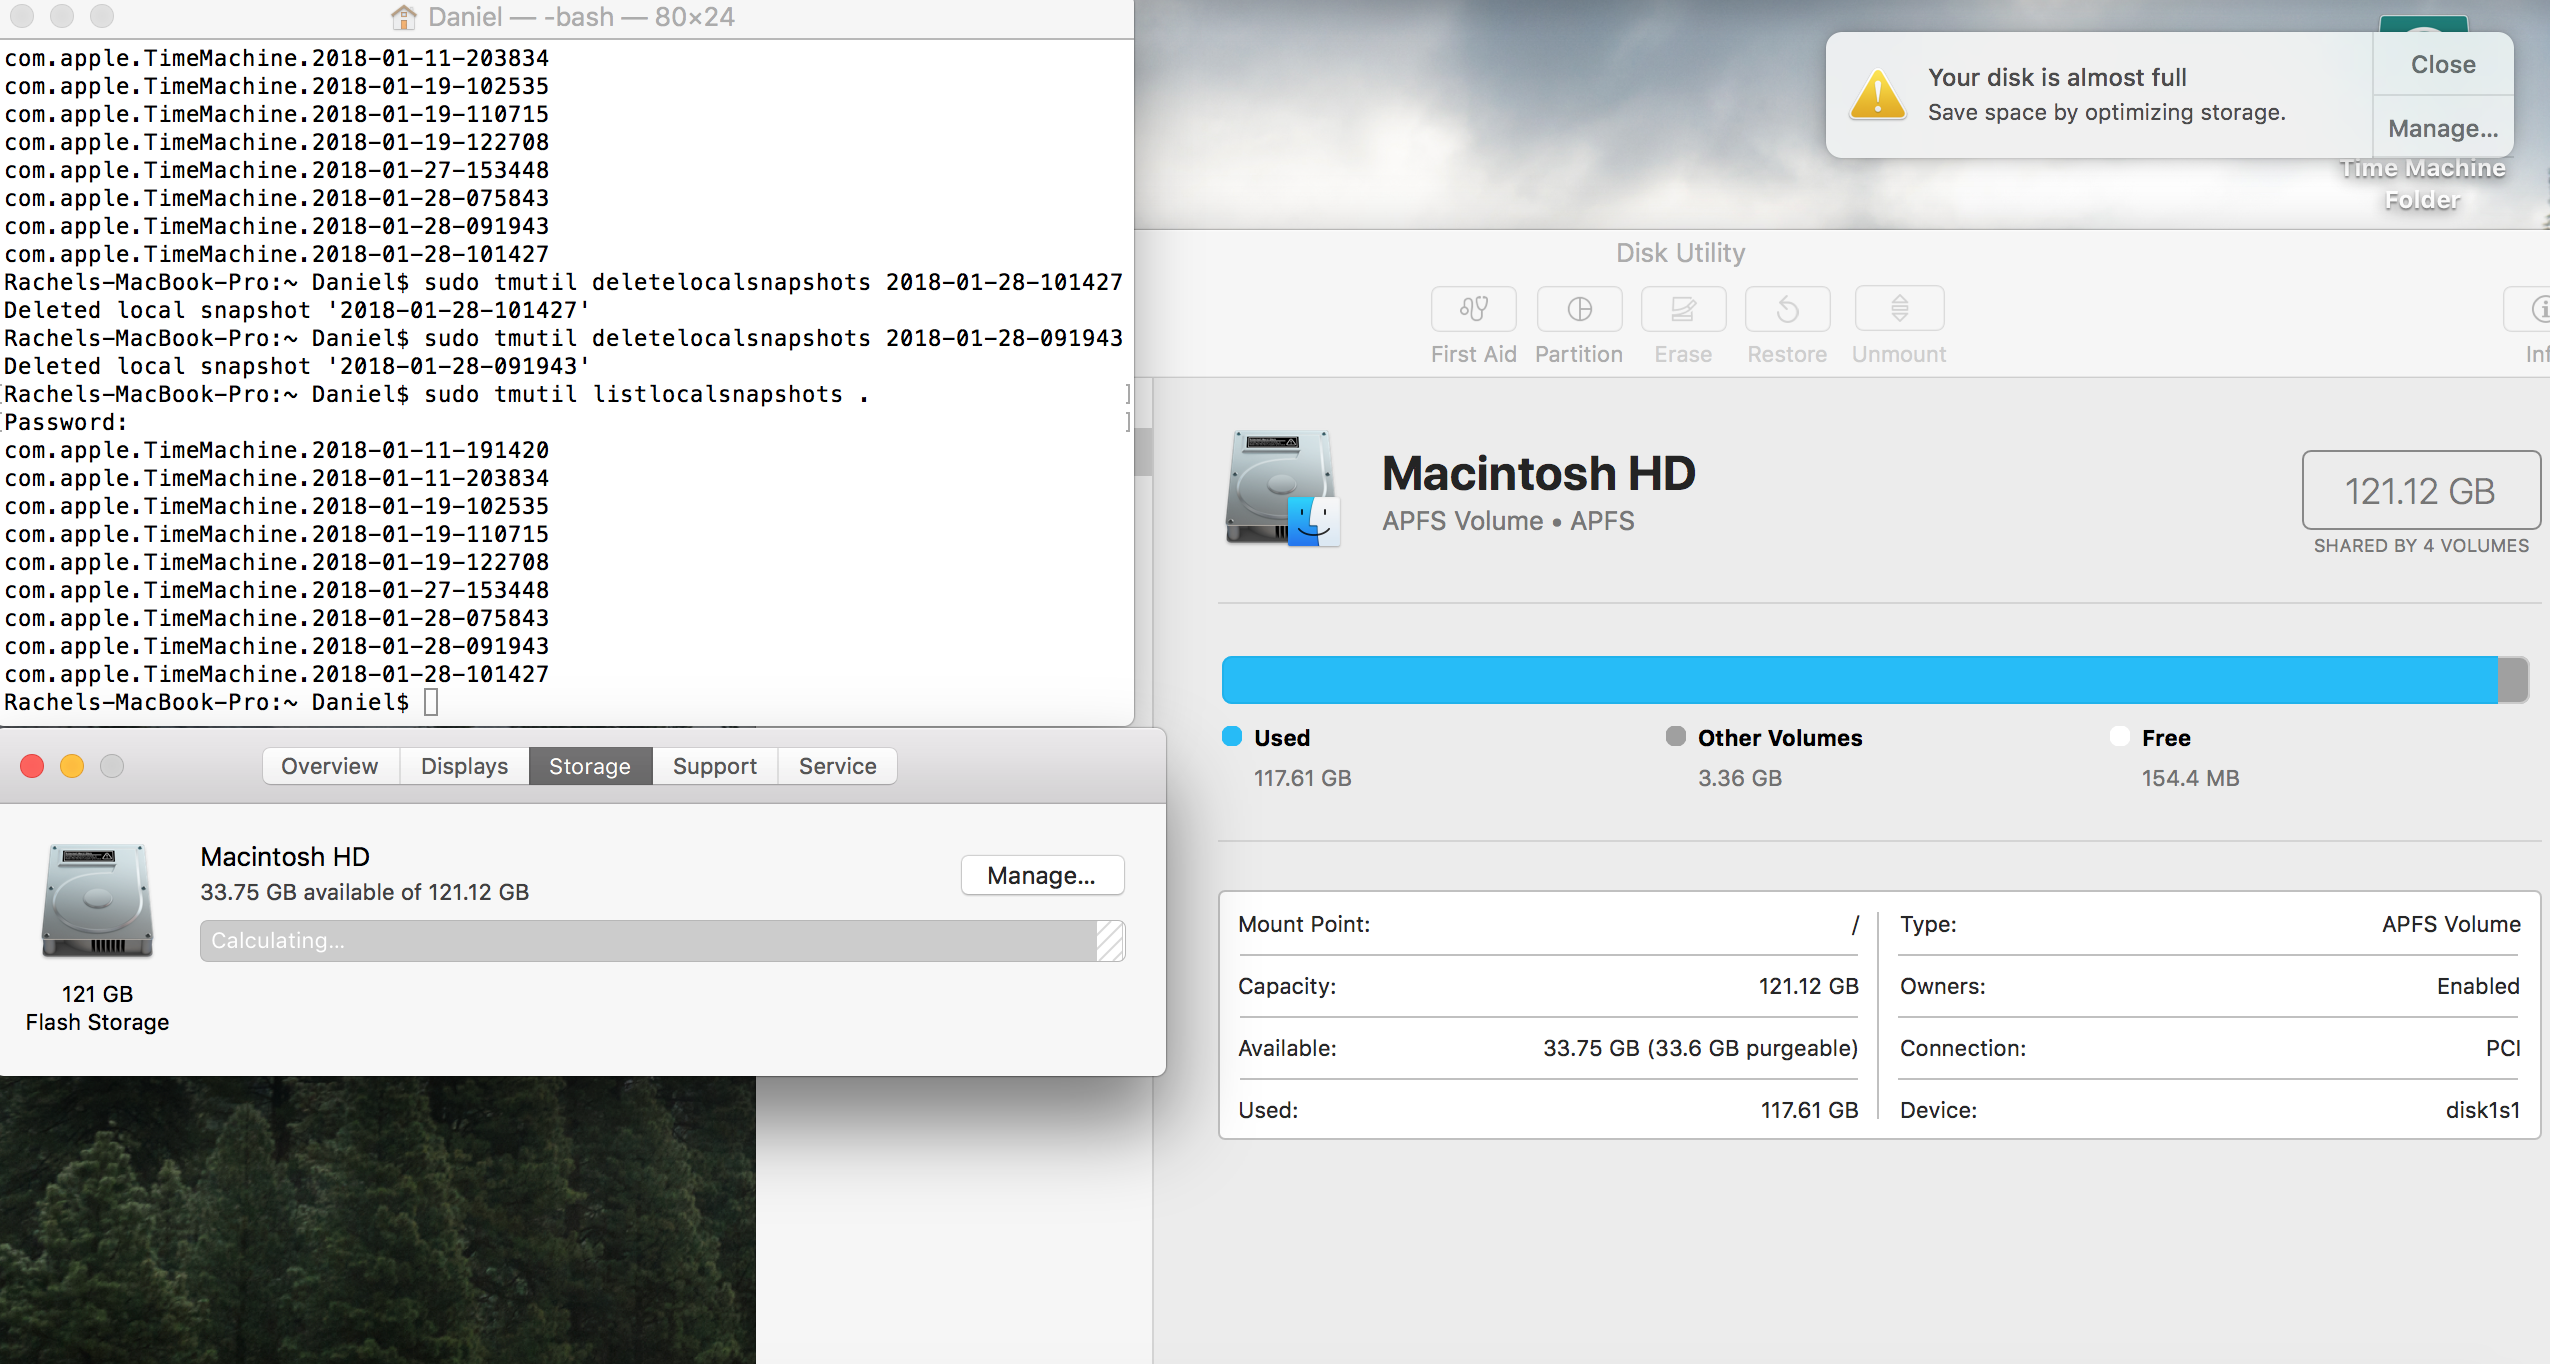Click the Manage button in disk full alert
This screenshot has width=2550, height=1364.
point(2442,126)
